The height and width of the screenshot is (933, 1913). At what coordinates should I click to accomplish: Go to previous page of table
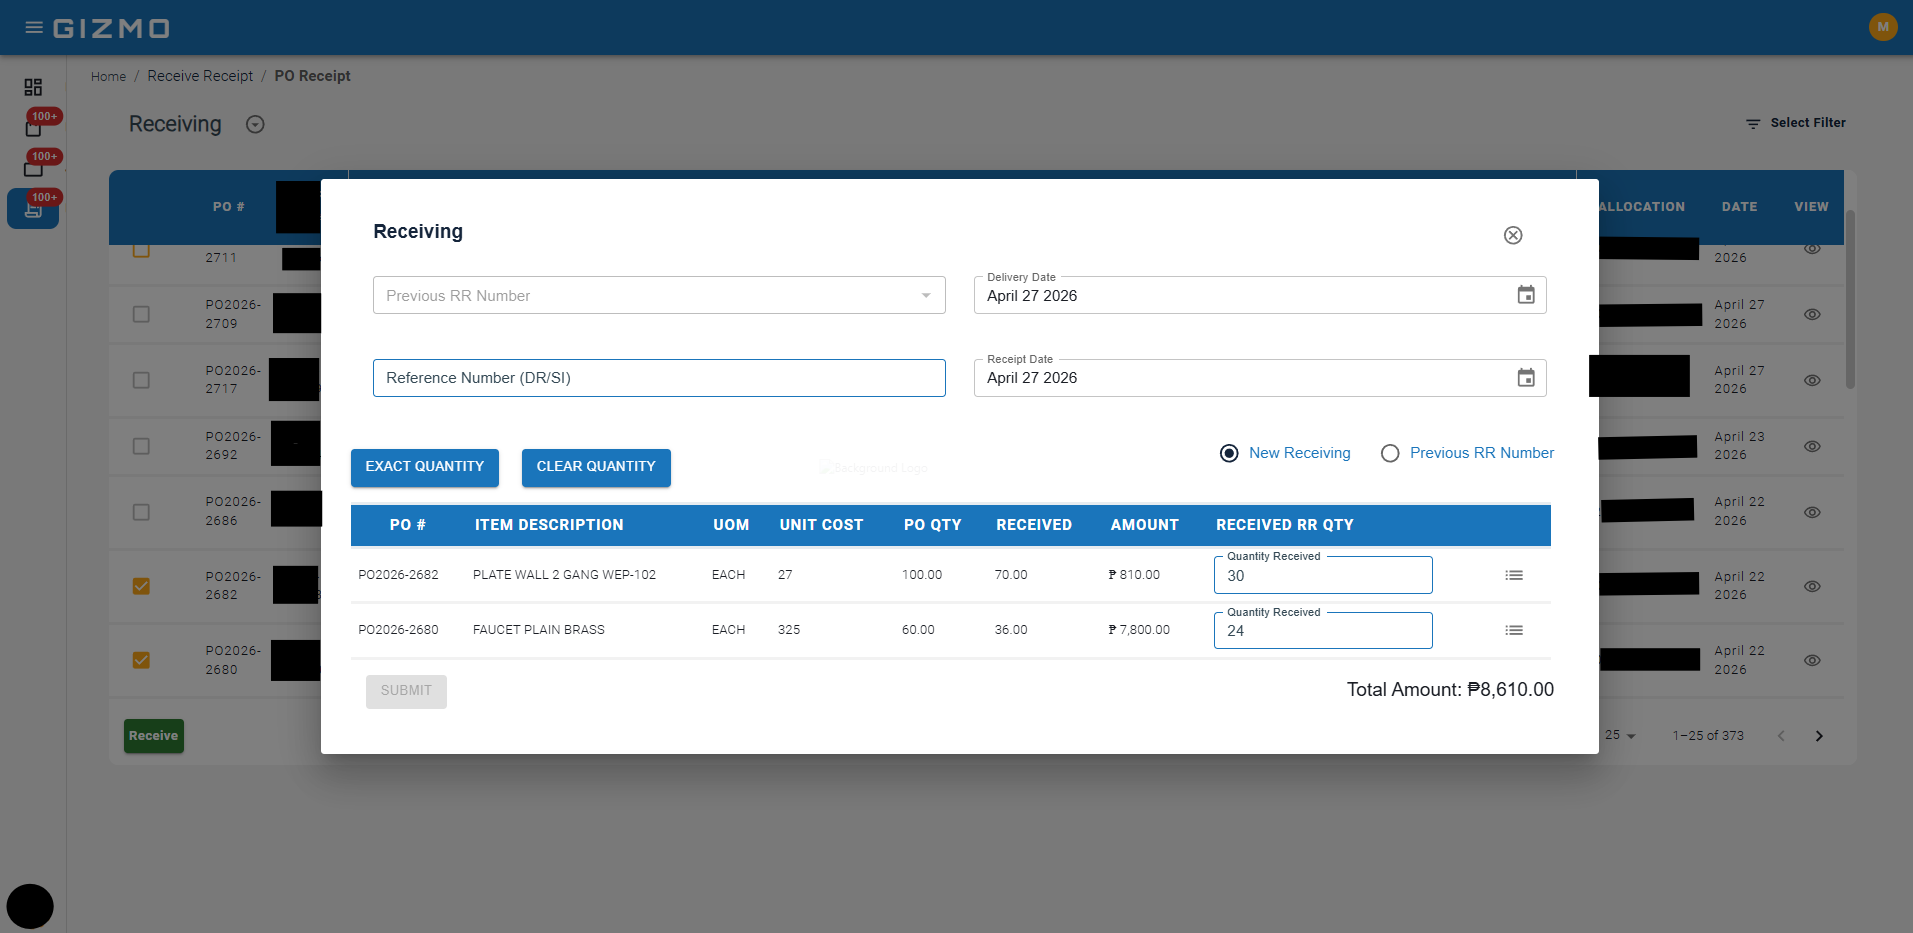click(x=1781, y=736)
